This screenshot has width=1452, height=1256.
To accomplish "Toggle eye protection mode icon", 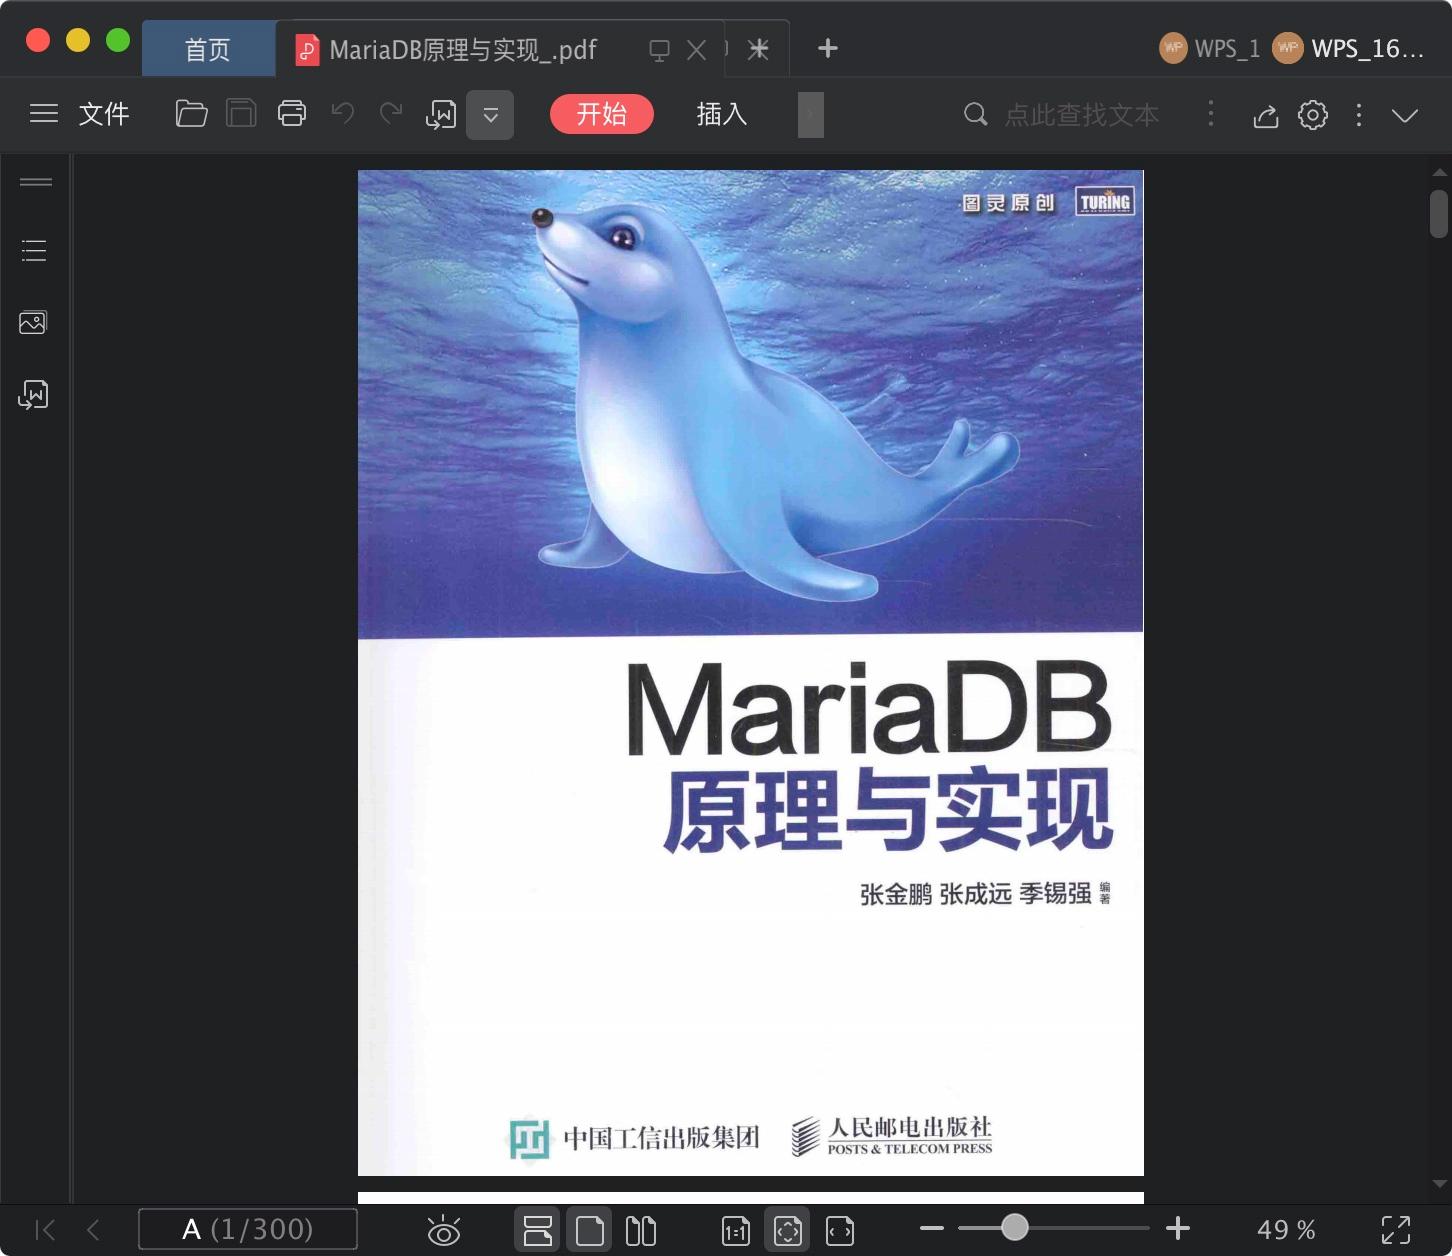I will pos(443,1230).
